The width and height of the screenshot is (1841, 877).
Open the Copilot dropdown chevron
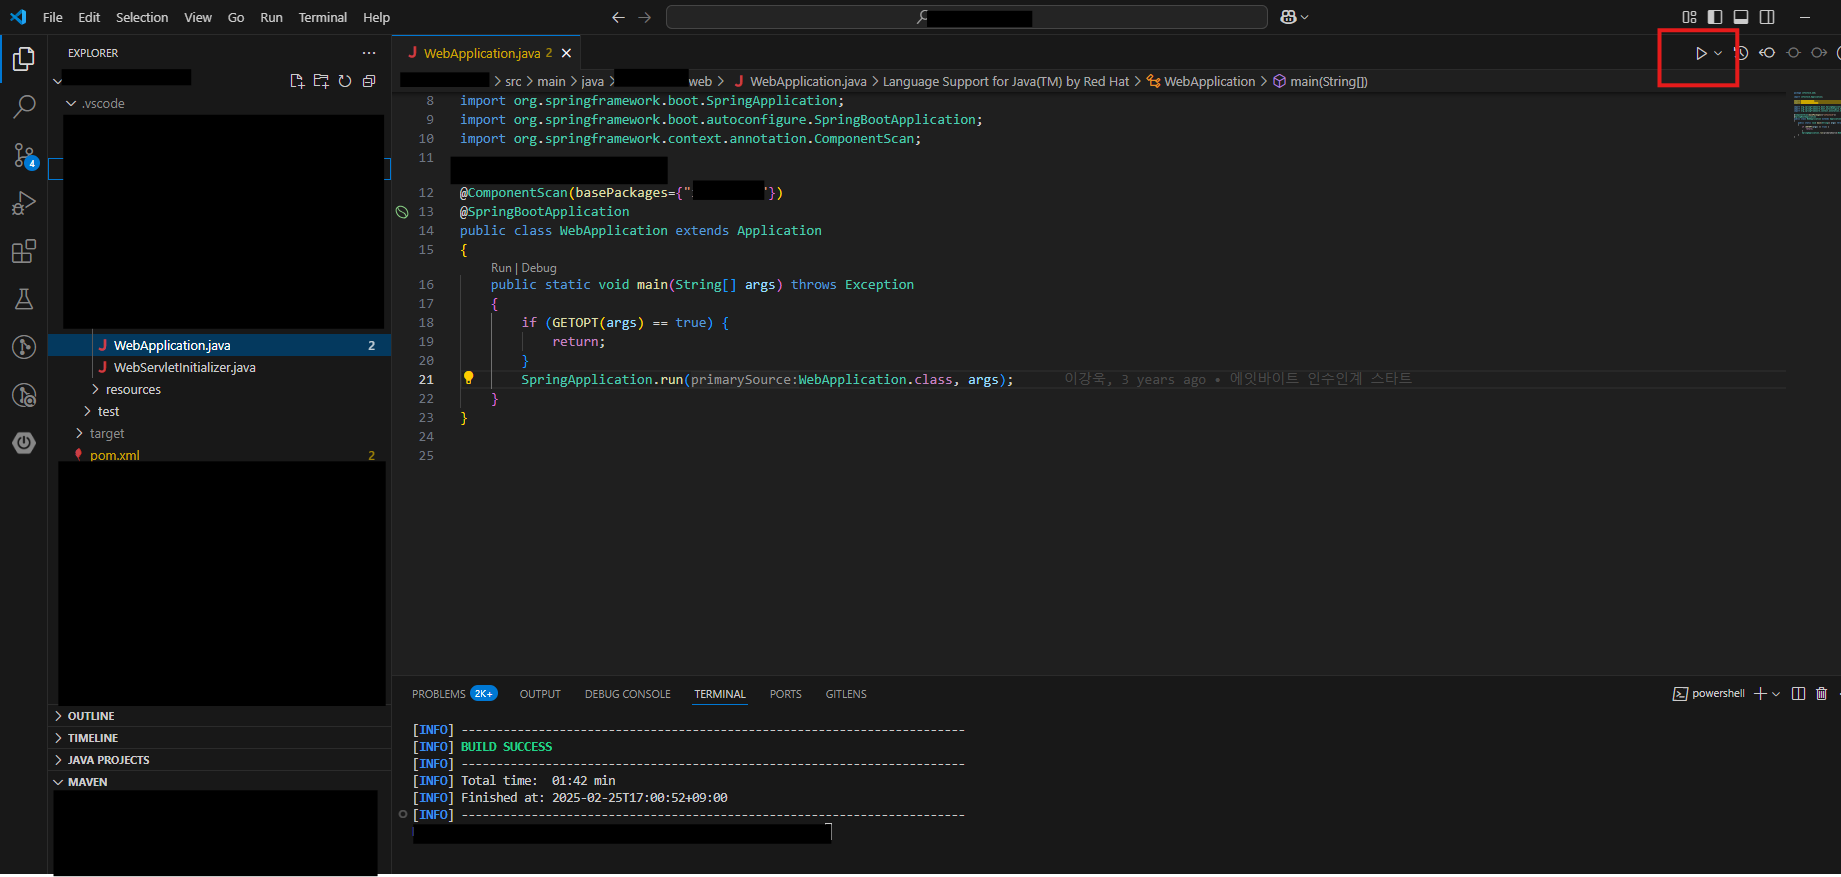click(x=1304, y=17)
